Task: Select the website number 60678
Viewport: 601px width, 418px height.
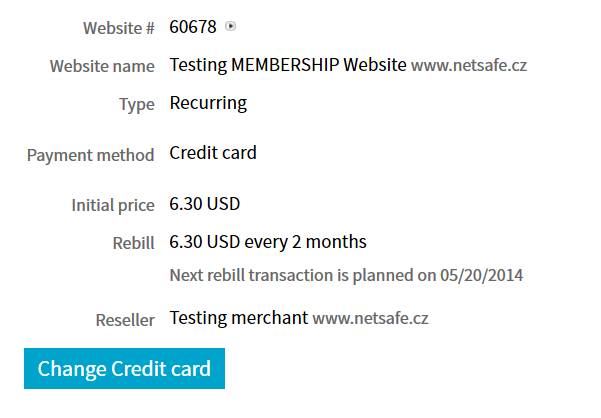Action: coord(193,27)
